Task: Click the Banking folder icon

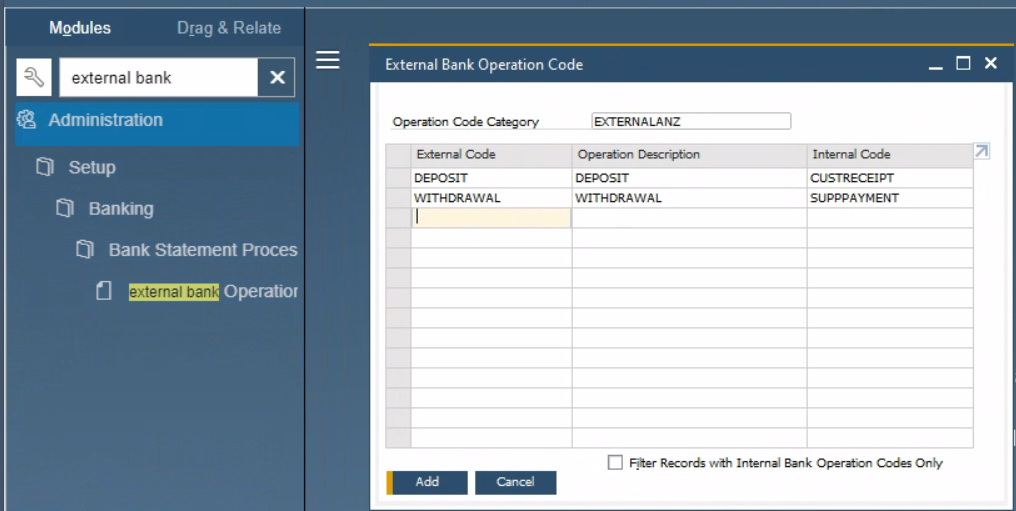Action: pos(65,208)
